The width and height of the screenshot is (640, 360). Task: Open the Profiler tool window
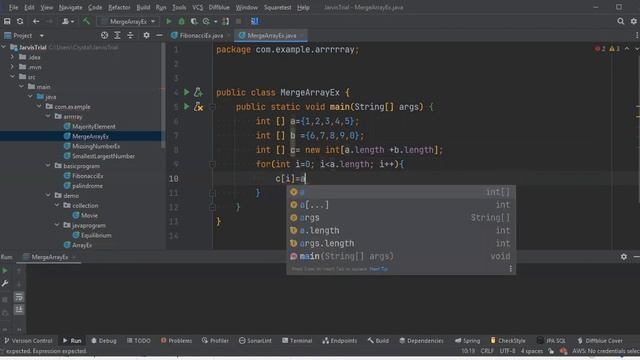215,340
